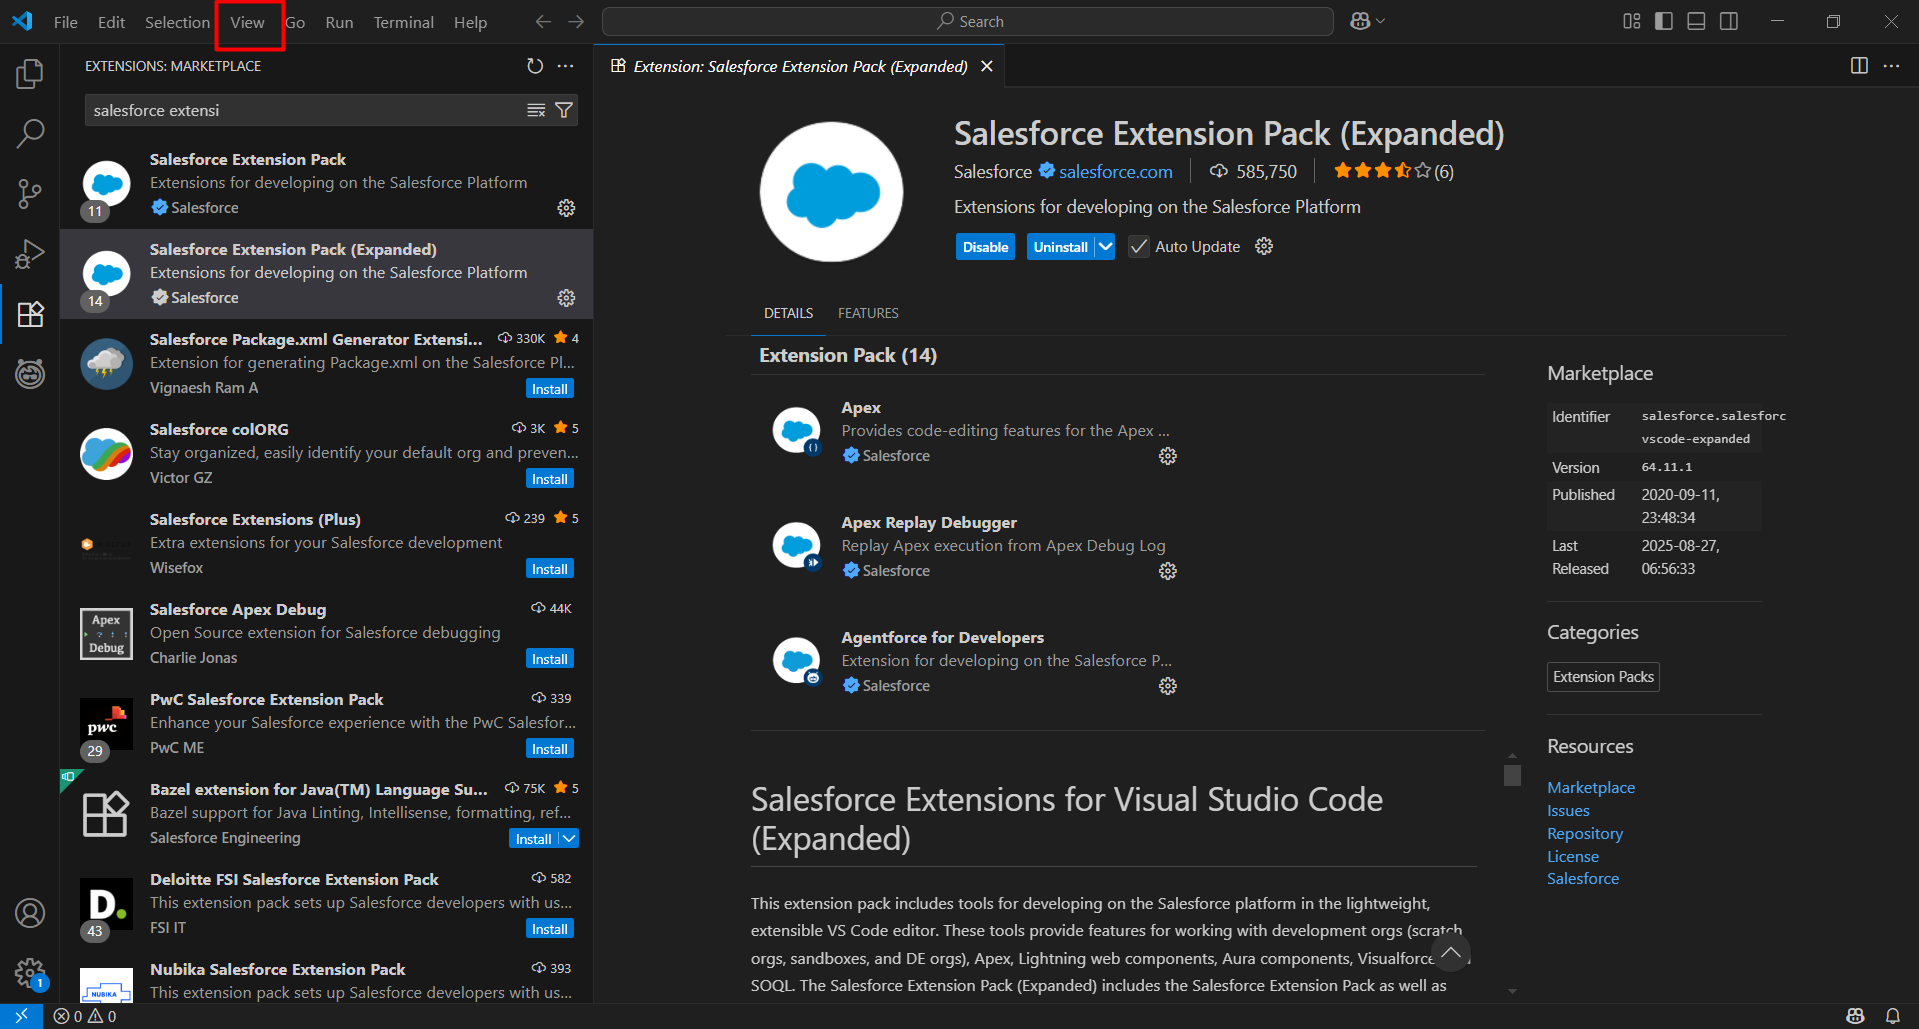Viewport: 1919px width, 1029px height.
Task: Open the Run and Debug view
Action: tap(30, 254)
